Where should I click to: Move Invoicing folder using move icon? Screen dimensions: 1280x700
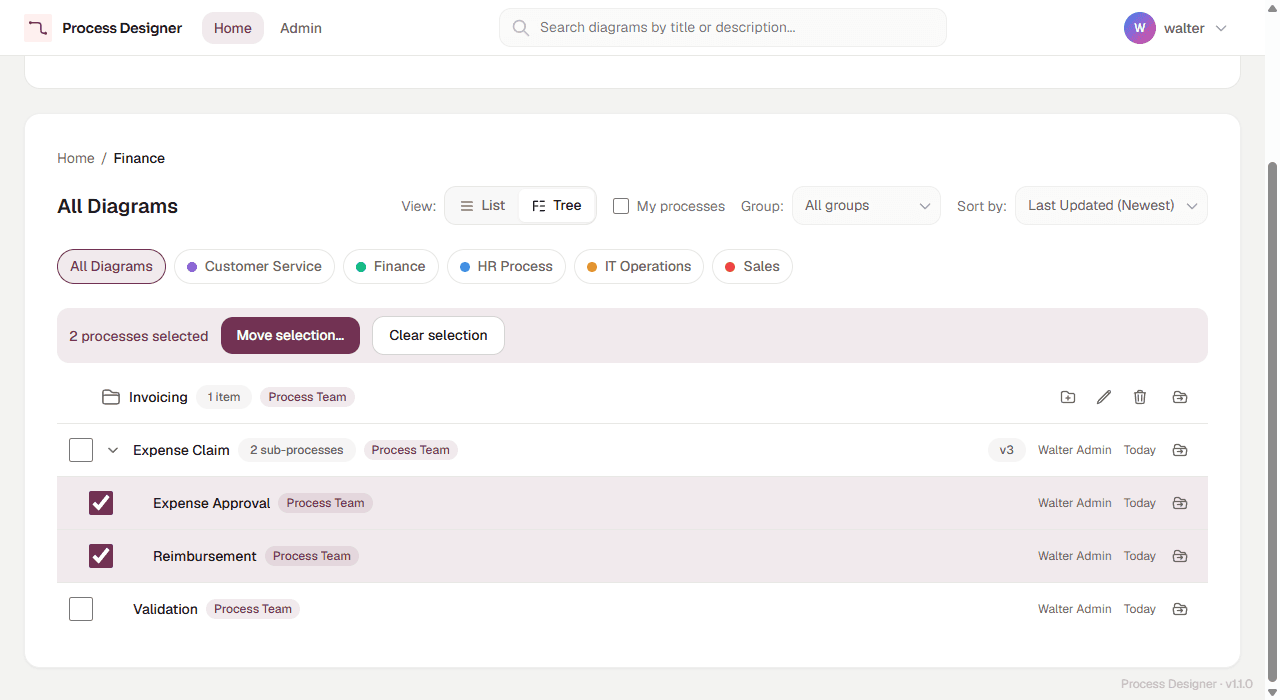pyautogui.click(x=1180, y=397)
